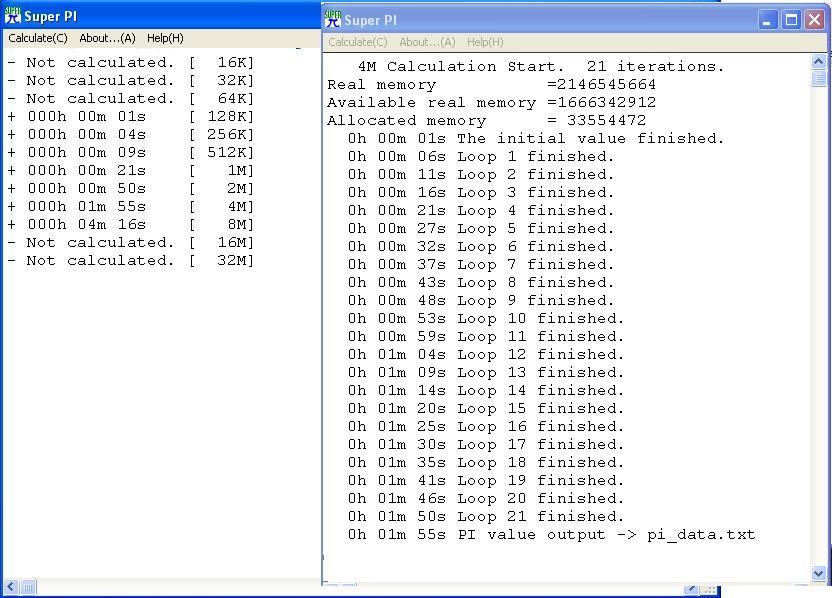Image resolution: width=840 pixels, height=598 pixels.
Task: Click the left Super PI title bar
Action: tap(161, 16)
